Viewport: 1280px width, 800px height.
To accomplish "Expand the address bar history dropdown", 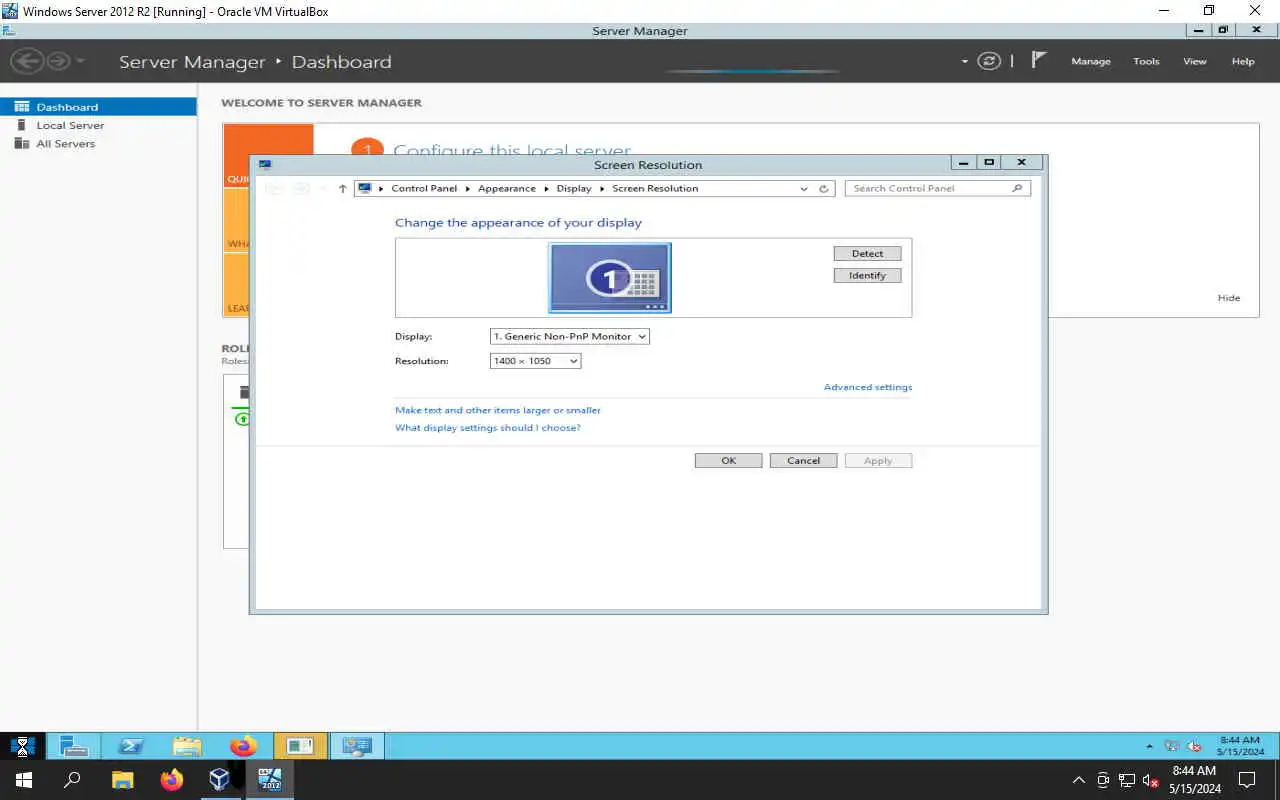I will (x=804, y=188).
